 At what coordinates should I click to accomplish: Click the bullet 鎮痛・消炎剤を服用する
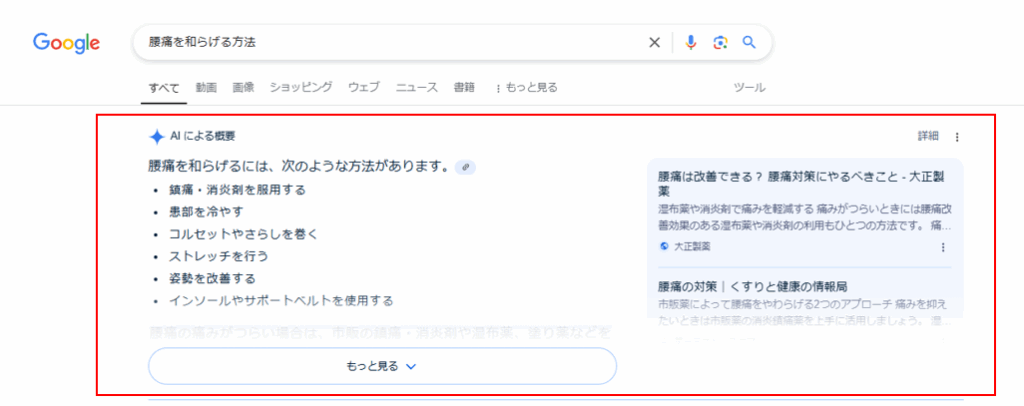(x=237, y=190)
